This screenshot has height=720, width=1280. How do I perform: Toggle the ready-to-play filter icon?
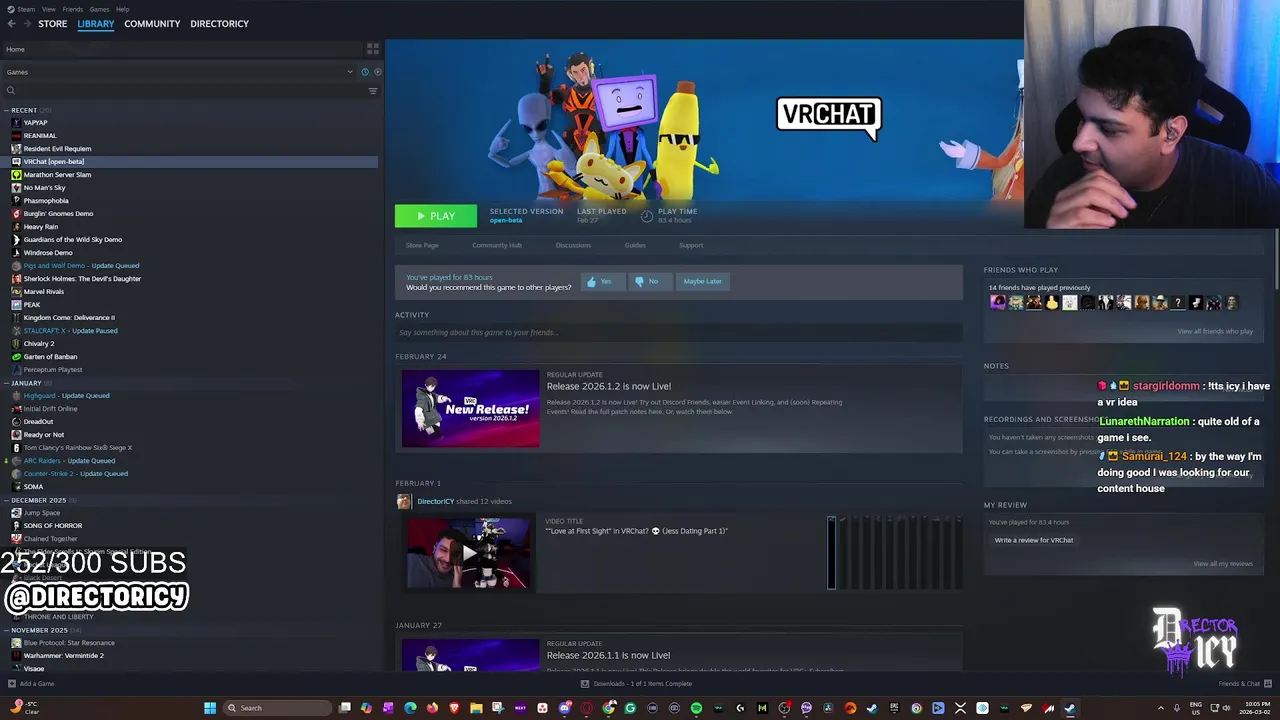(377, 72)
